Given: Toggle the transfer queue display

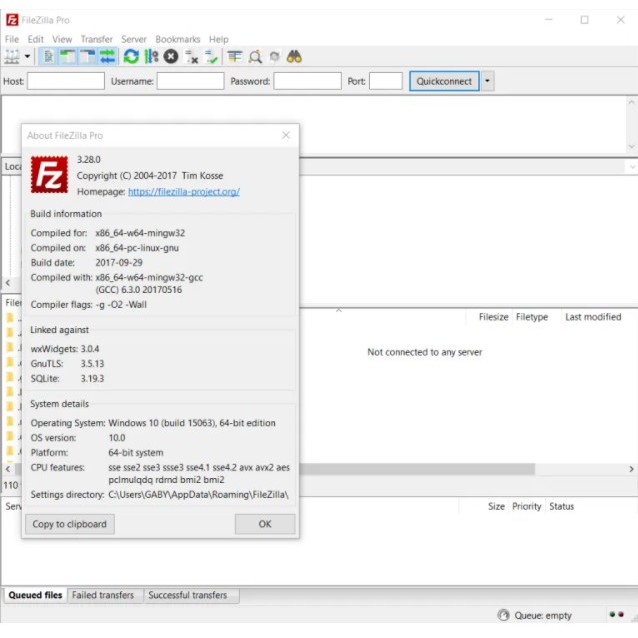Looking at the screenshot, I should click(x=107, y=57).
